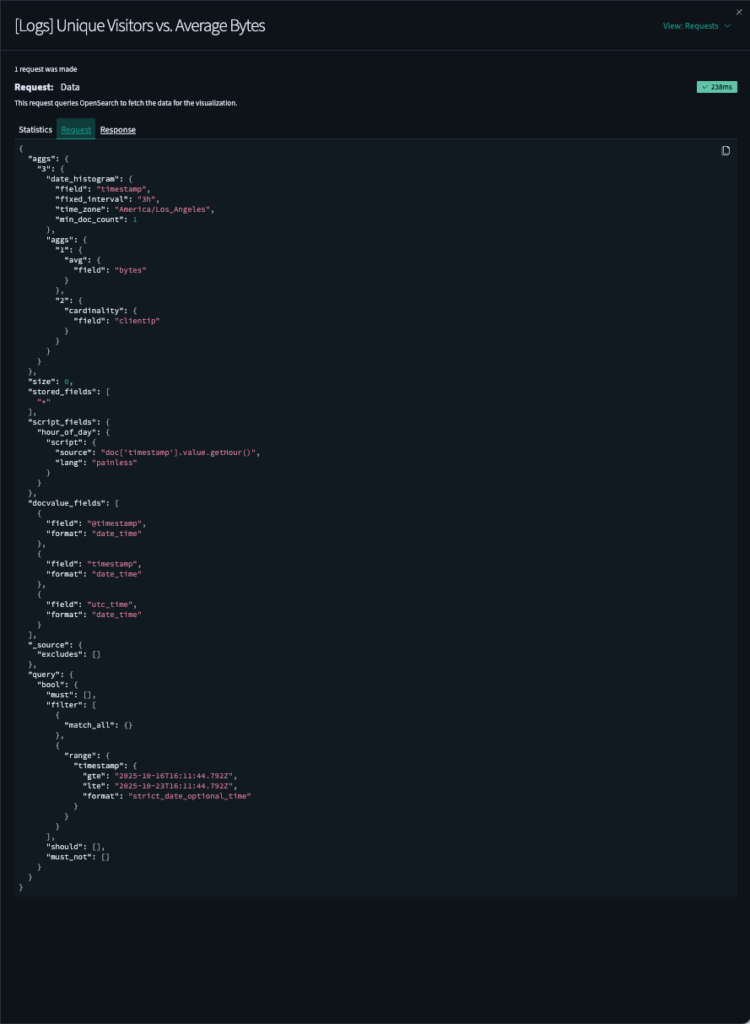The width and height of the screenshot is (750, 1024).
Task: Switch to the Response tab
Action: [x=117, y=129]
